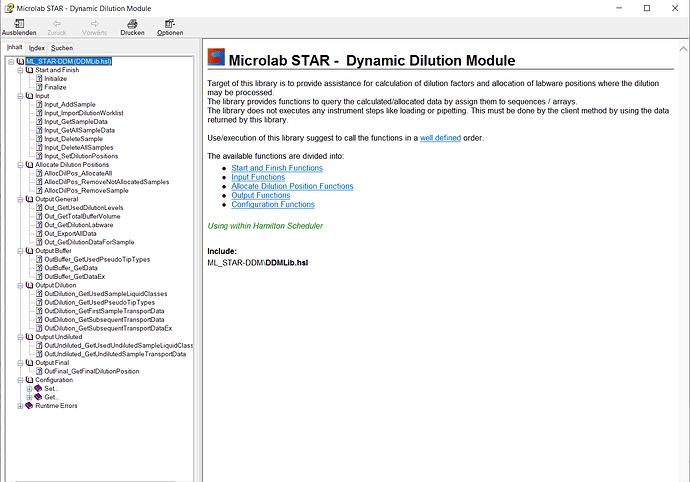Select OutDilution_GetUsedSampleLiquidClasses tree item
The image size is (690, 482).
106,294
